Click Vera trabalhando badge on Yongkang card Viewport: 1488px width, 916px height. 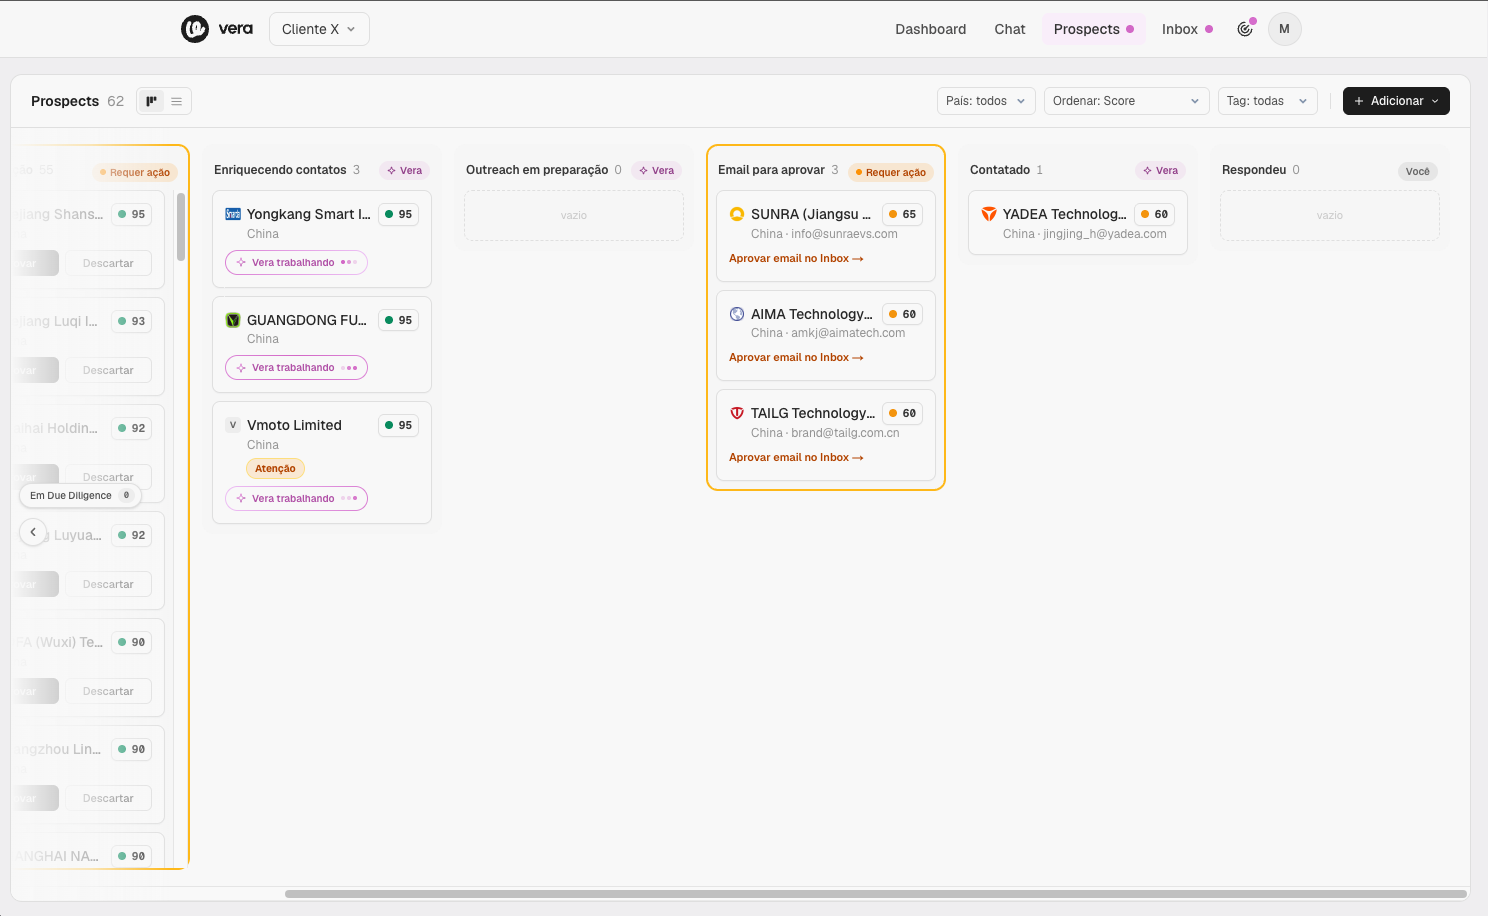point(296,262)
